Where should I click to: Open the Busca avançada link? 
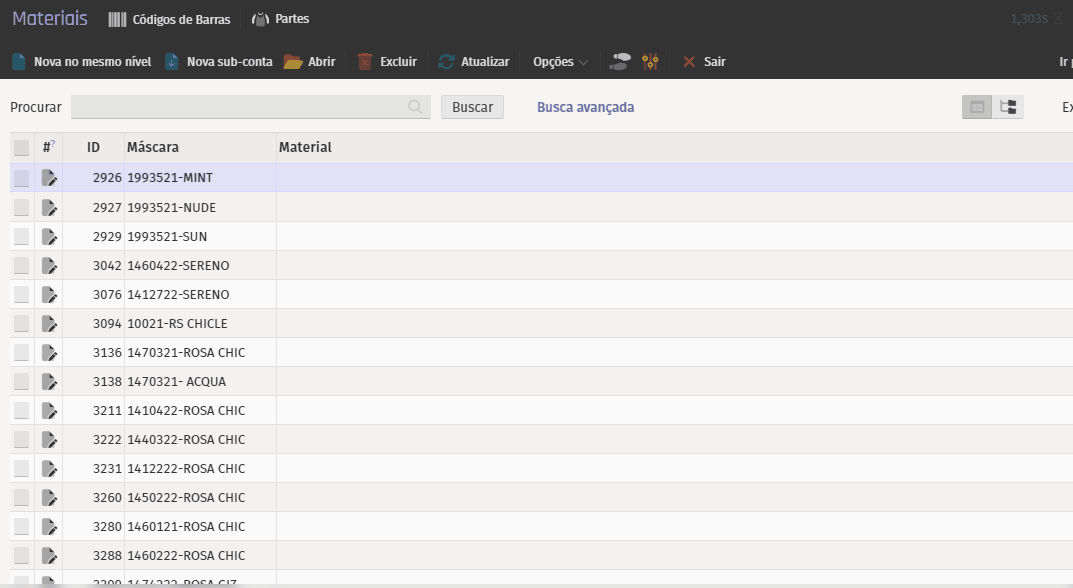[585, 107]
